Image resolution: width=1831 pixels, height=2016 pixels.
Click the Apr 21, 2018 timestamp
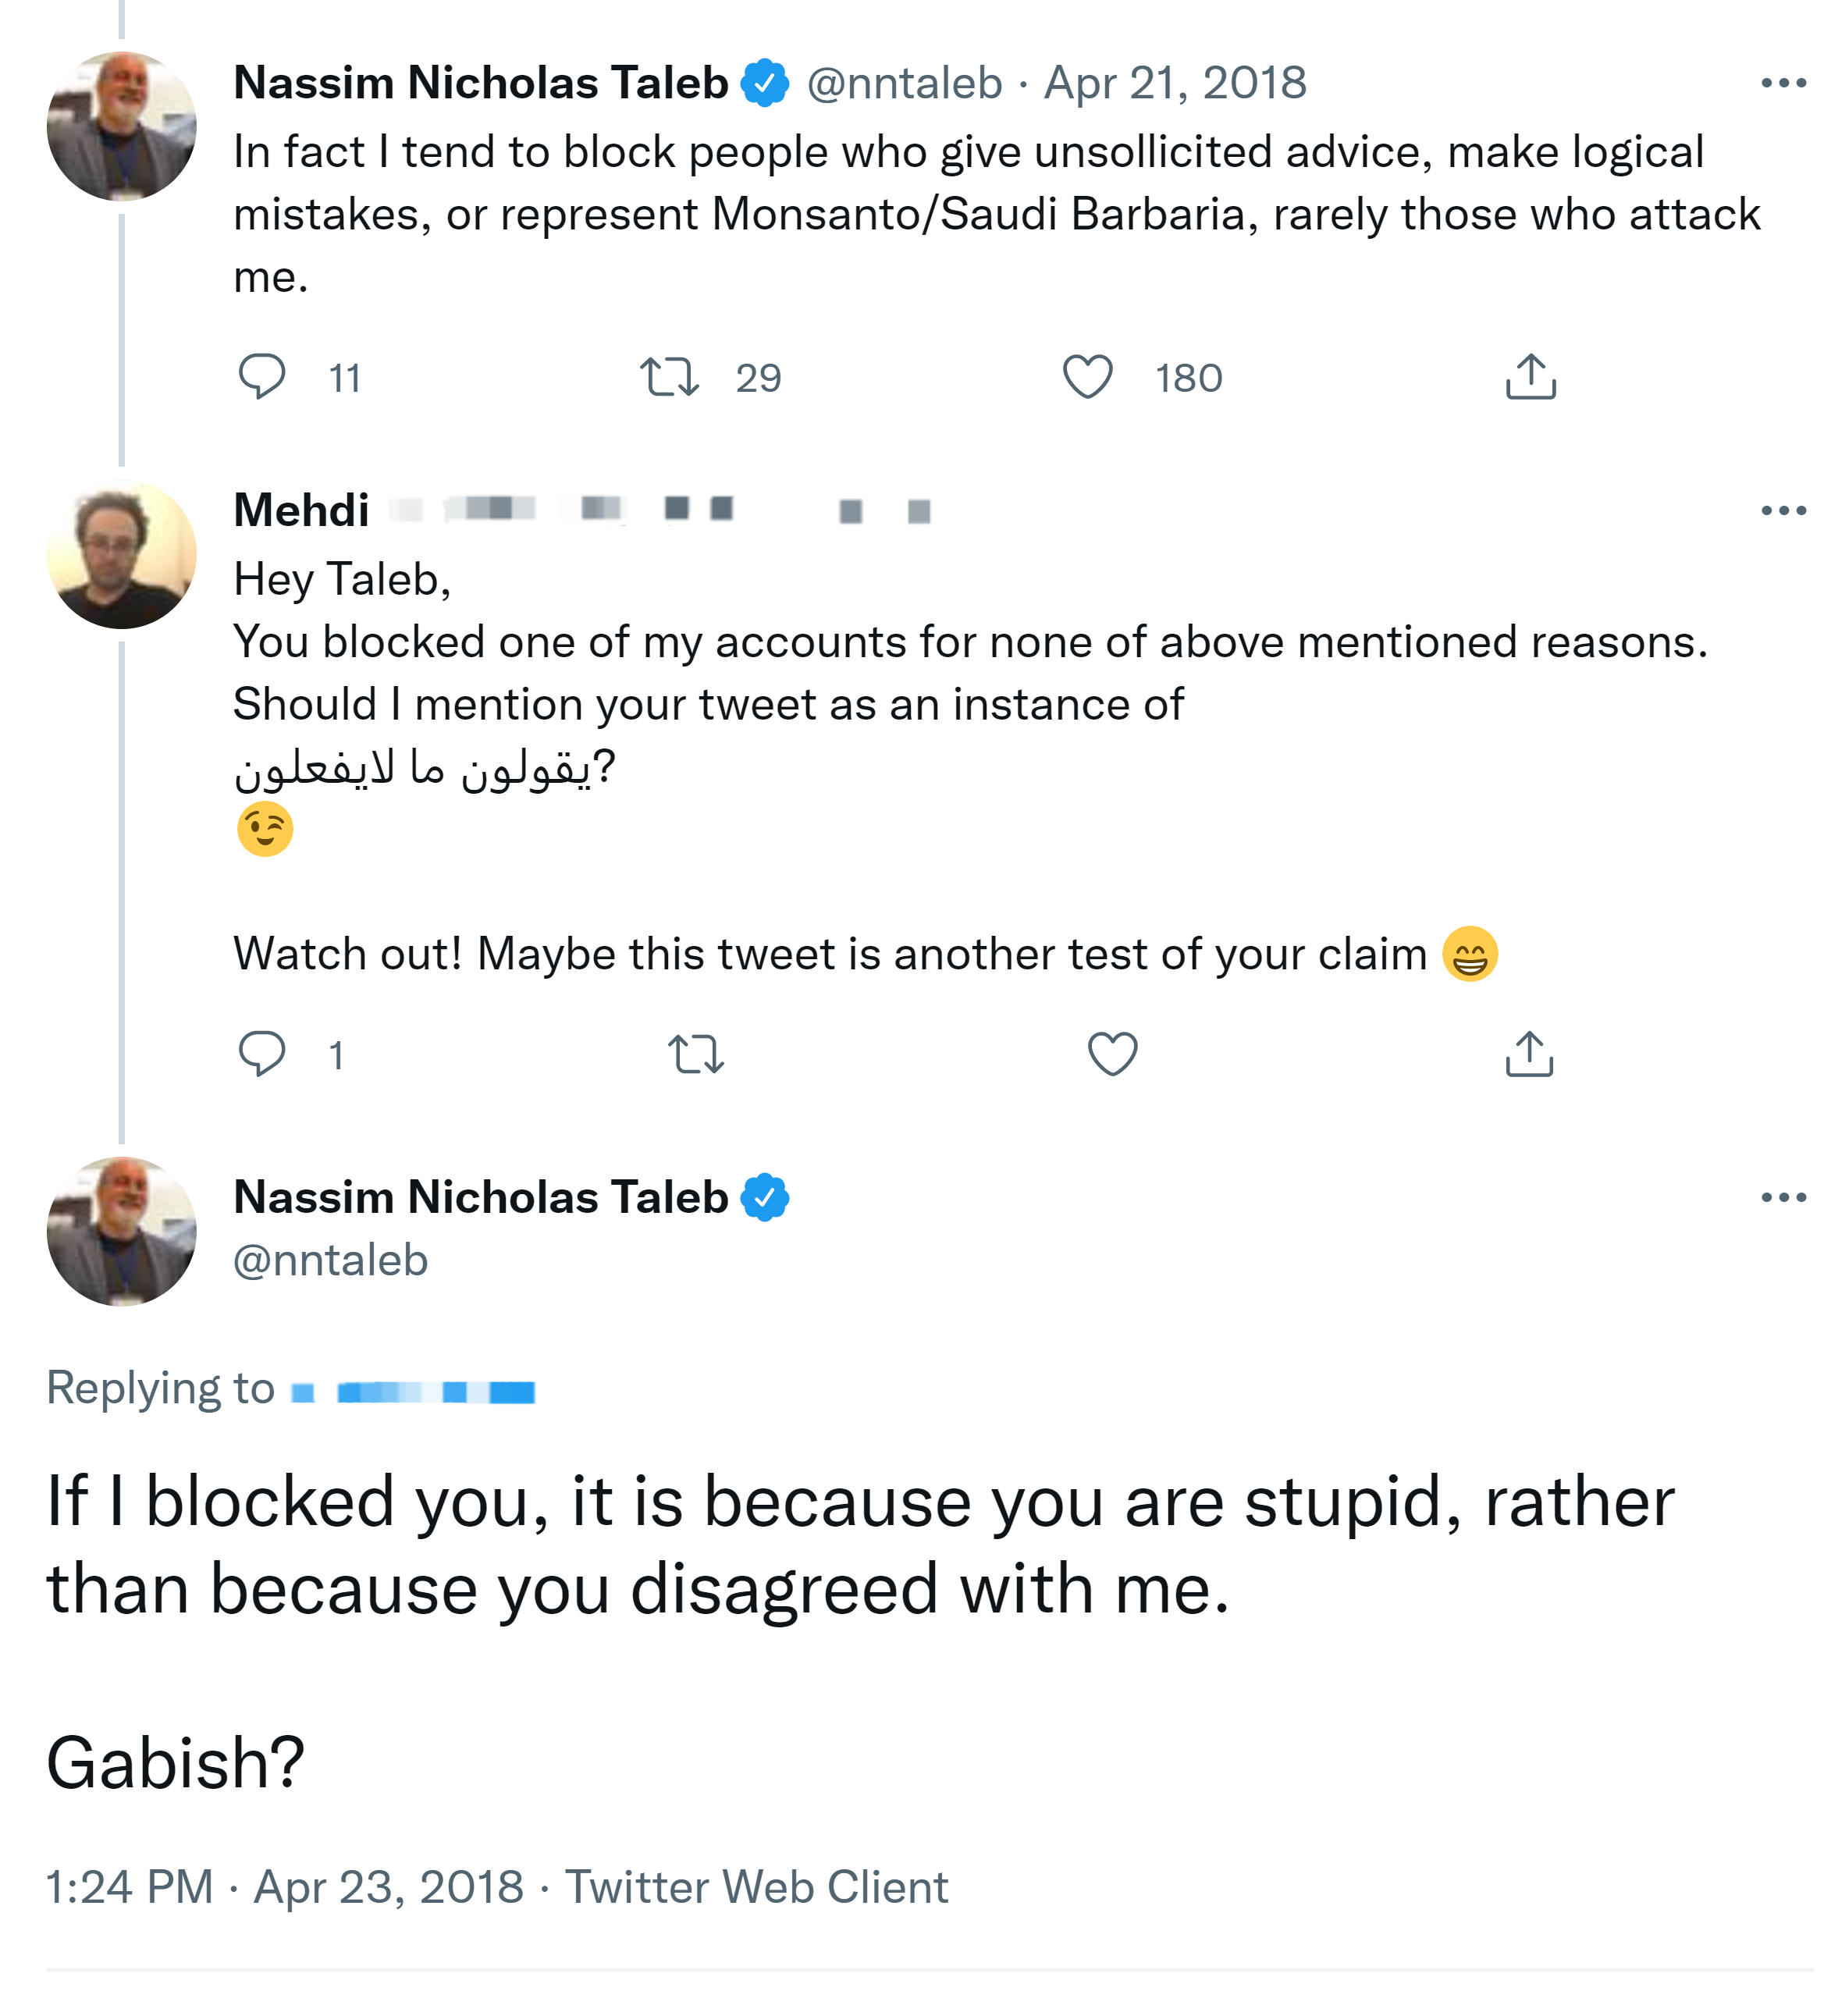point(1175,83)
